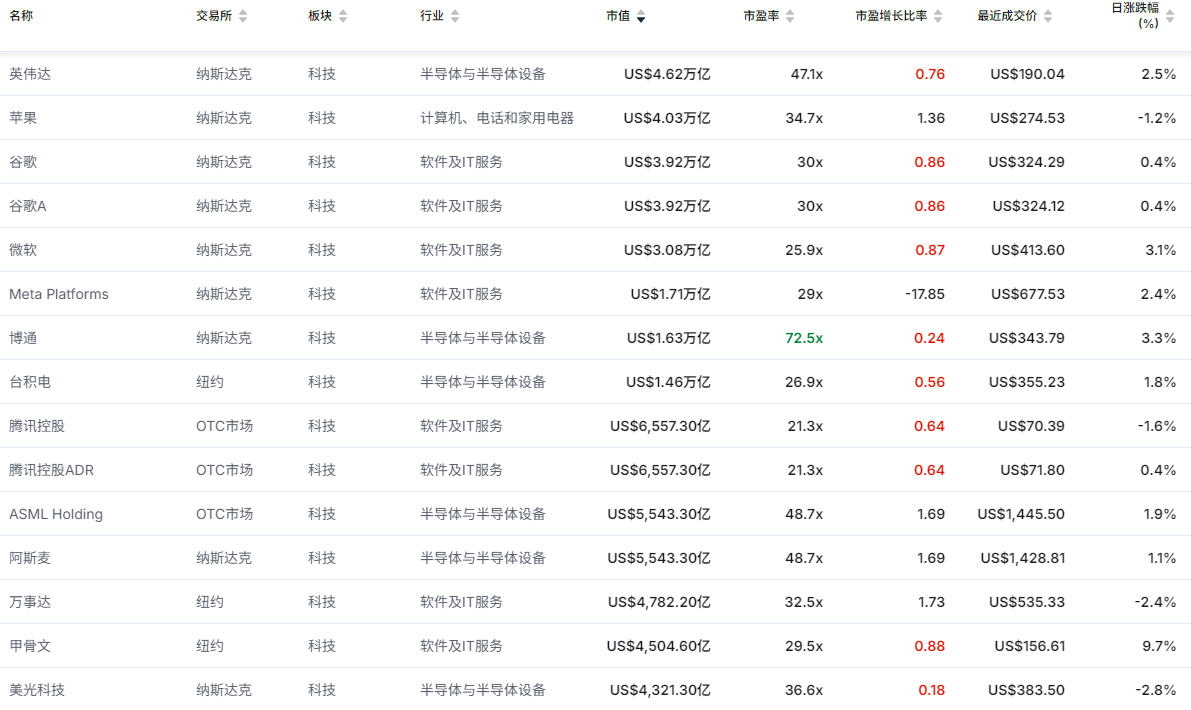Click the sort icon next to 板块
The image size is (1191, 710).
click(343, 16)
